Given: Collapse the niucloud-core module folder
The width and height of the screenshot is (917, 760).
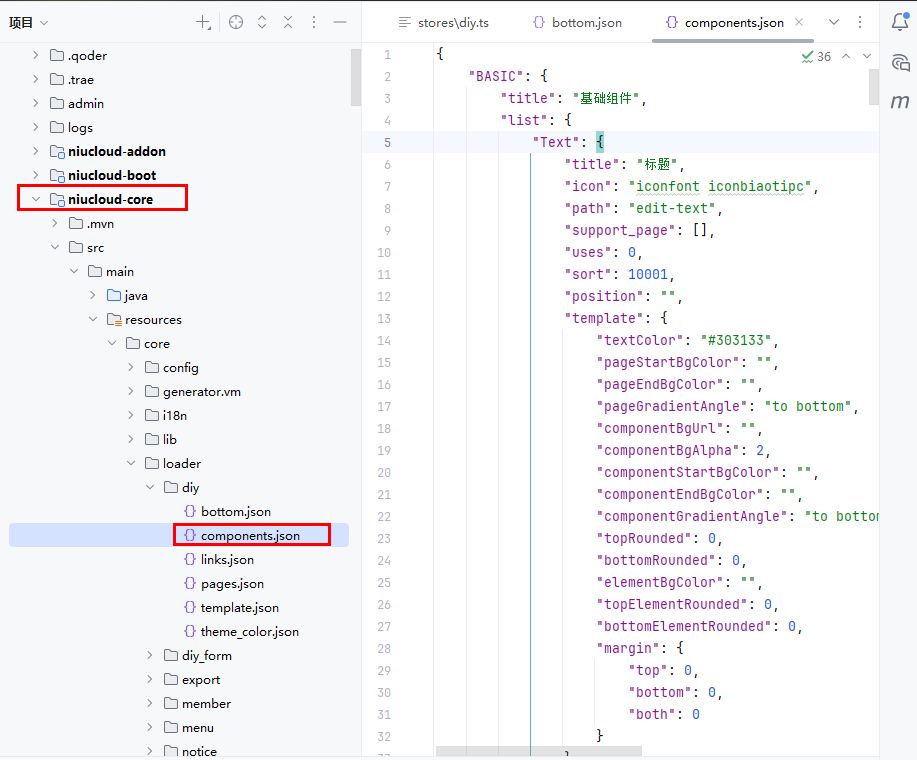Looking at the screenshot, I should click(x=36, y=200).
